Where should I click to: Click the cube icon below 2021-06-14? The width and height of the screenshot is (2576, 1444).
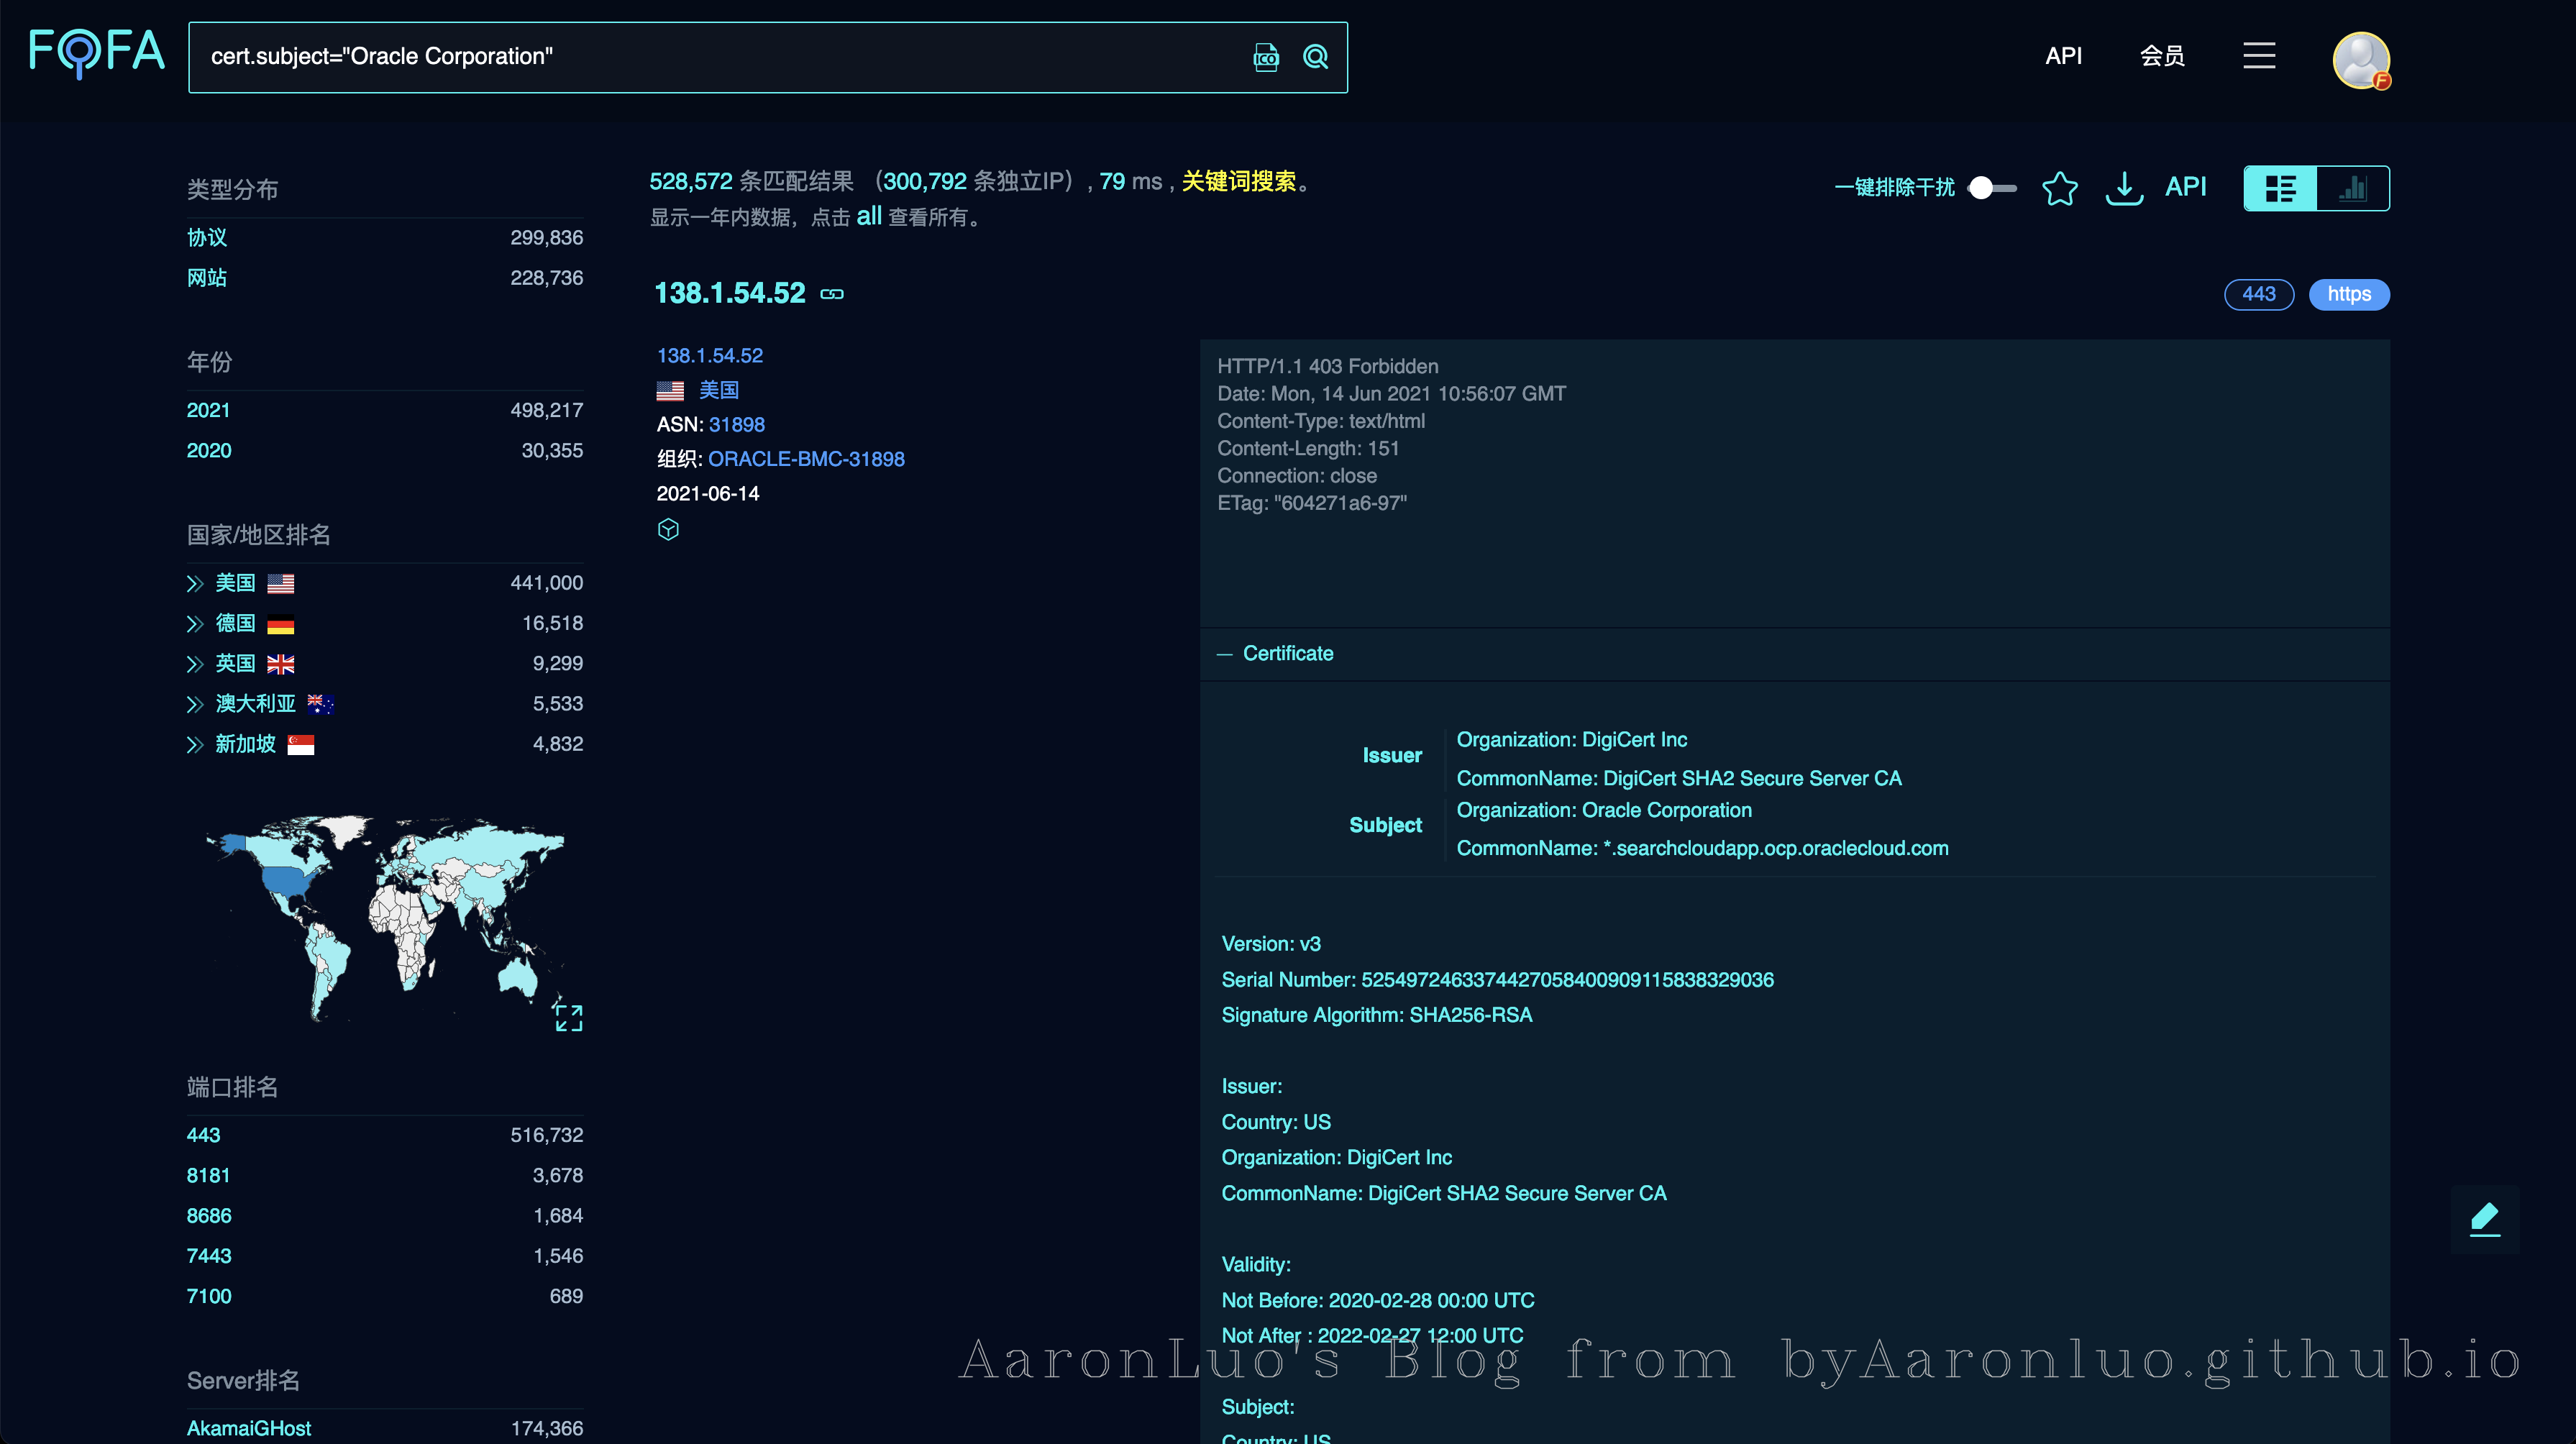[668, 530]
